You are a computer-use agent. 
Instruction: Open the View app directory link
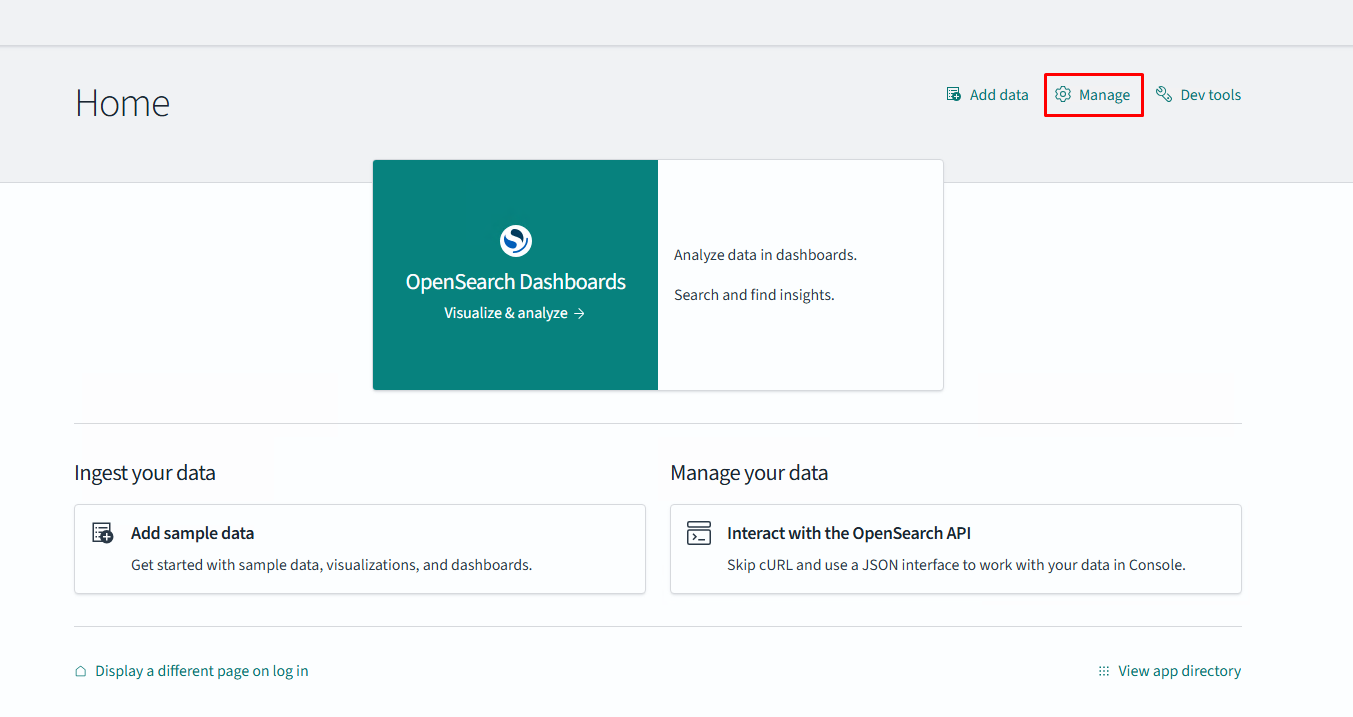(x=1179, y=671)
